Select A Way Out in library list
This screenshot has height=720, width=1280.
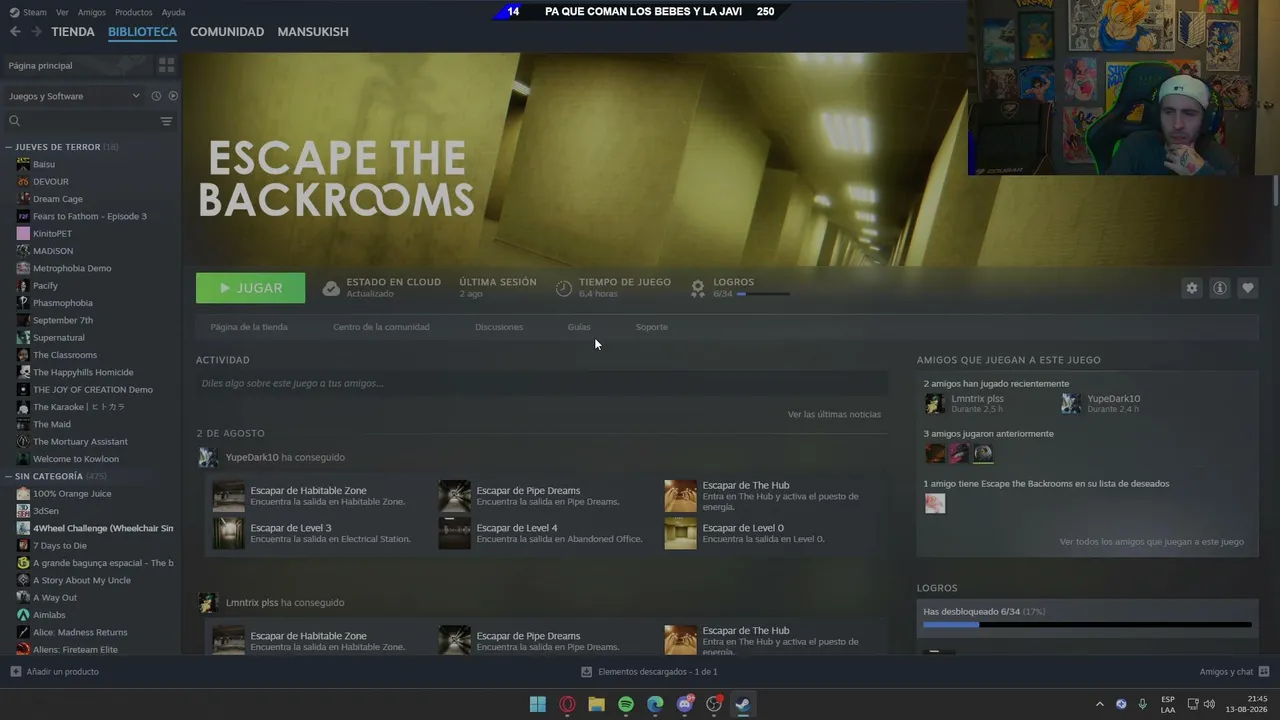coord(55,598)
